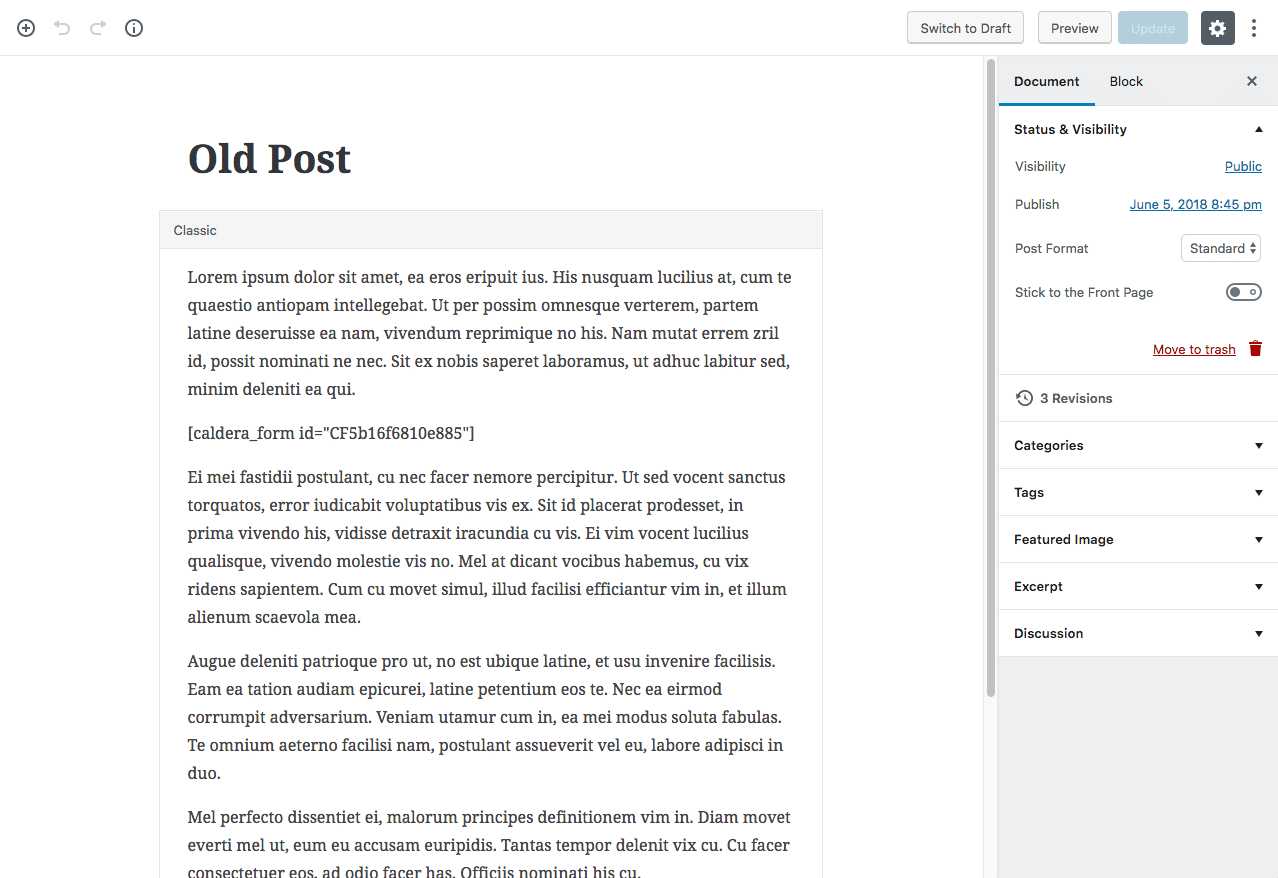
Task: Expand the Featured Image panel
Action: [1138, 539]
